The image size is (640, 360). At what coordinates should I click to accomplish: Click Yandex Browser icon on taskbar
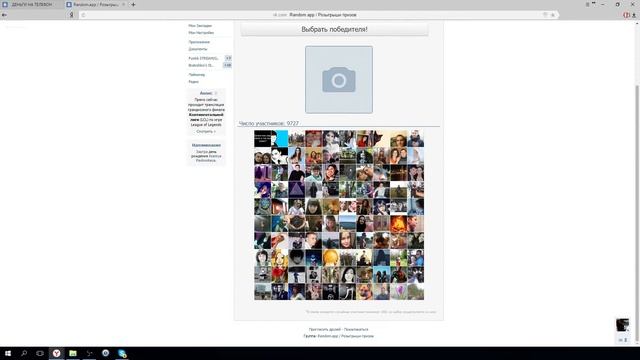click(56, 353)
